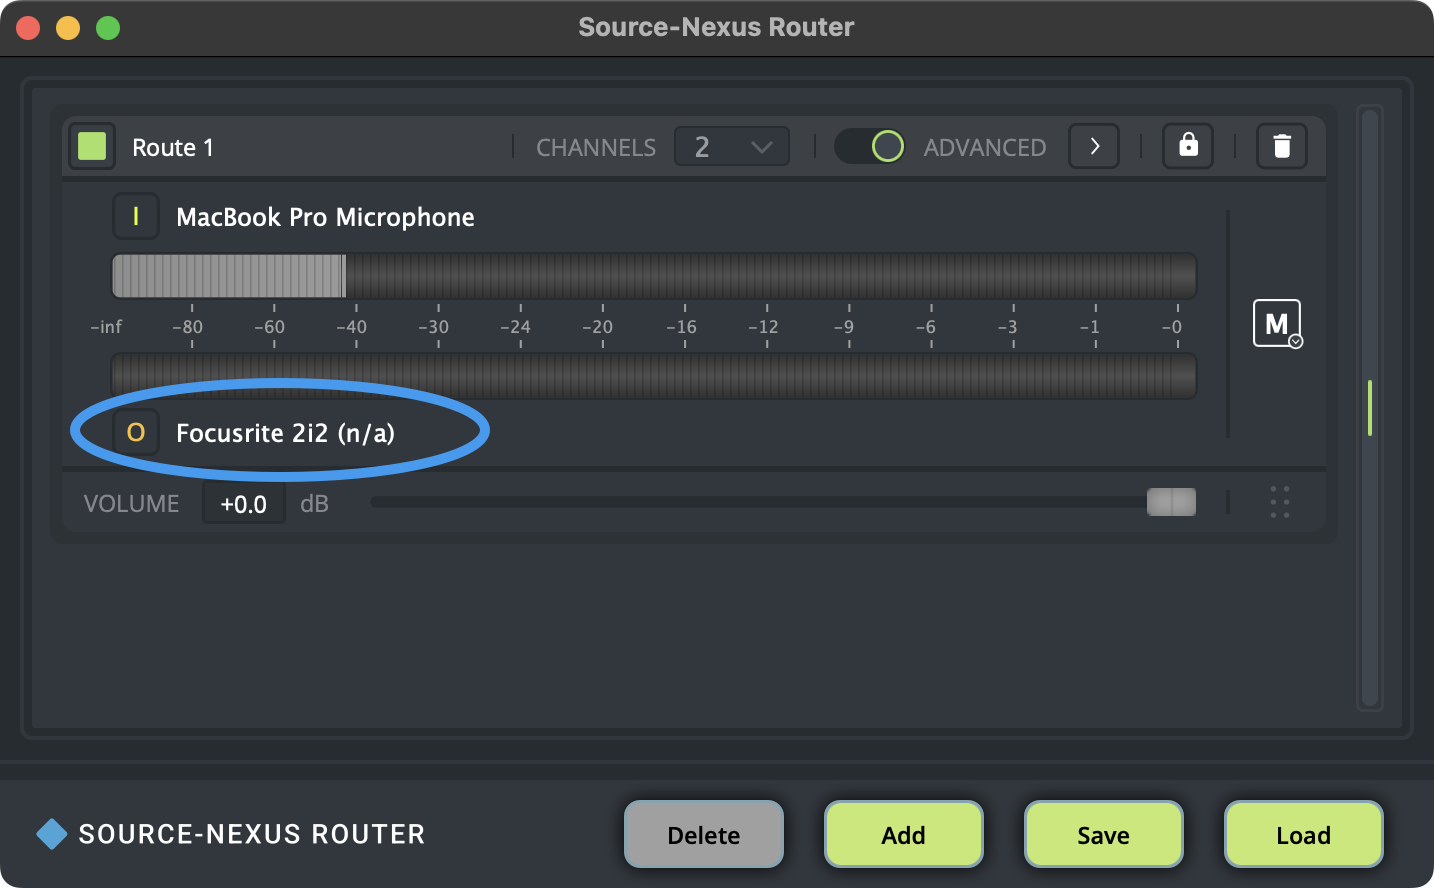This screenshot has width=1434, height=888.
Task: Close the Source-Nexus Router window
Action: click(28, 28)
